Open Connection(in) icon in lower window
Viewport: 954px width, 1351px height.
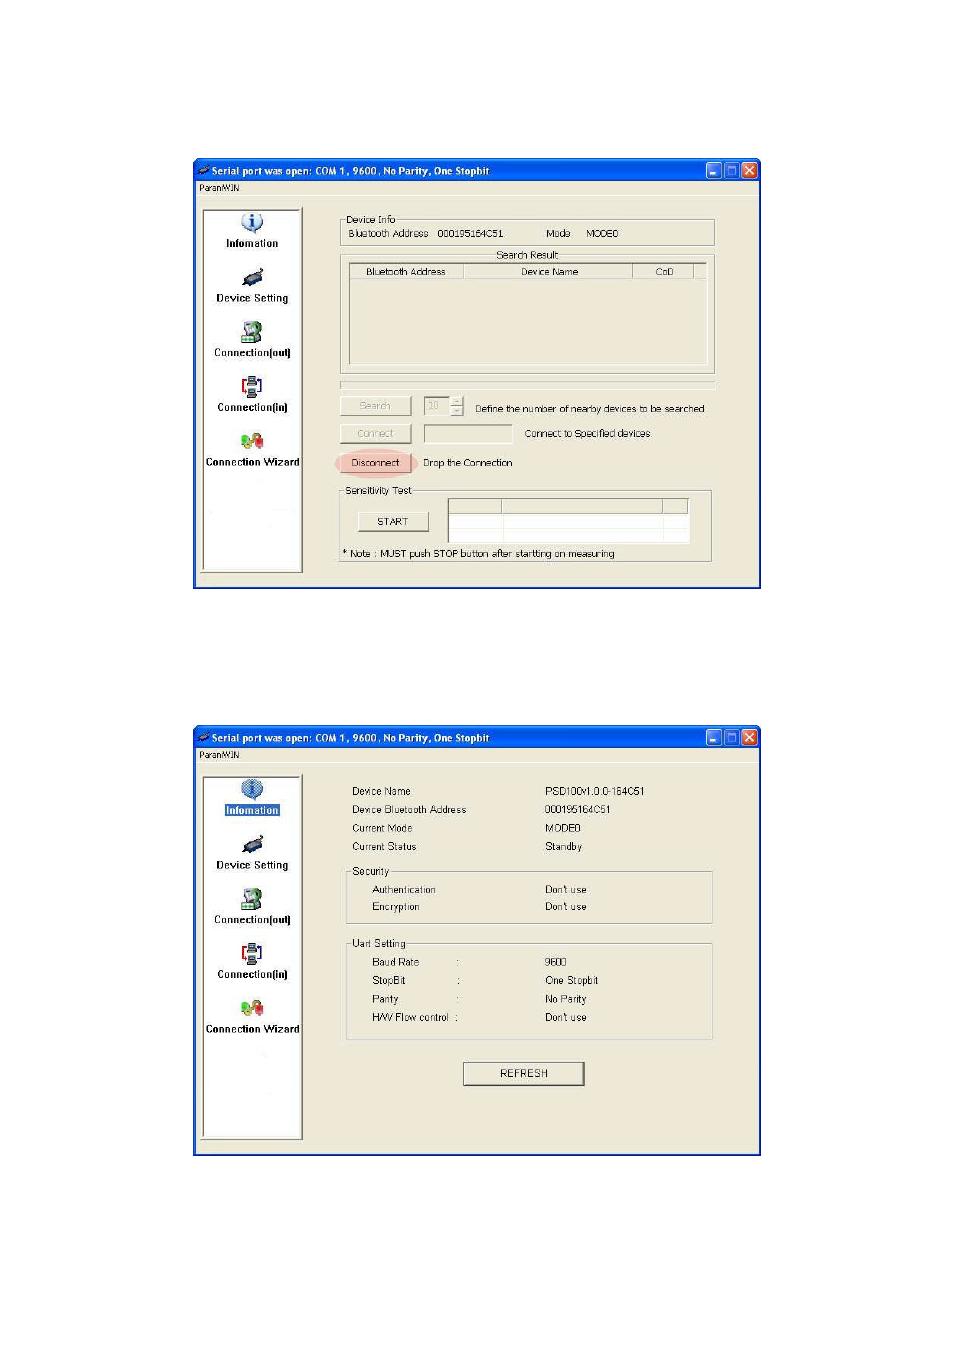coord(252,953)
